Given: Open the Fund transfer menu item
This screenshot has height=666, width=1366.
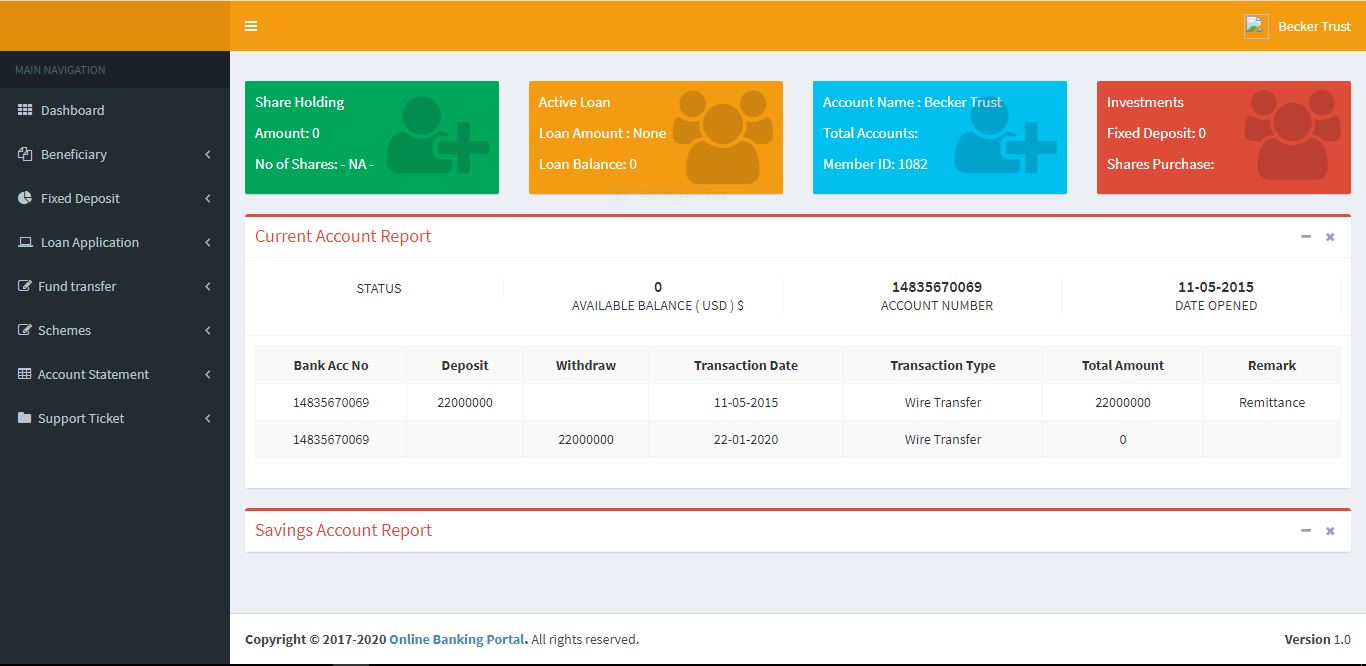Looking at the screenshot, I should click(x=115, y=286).
